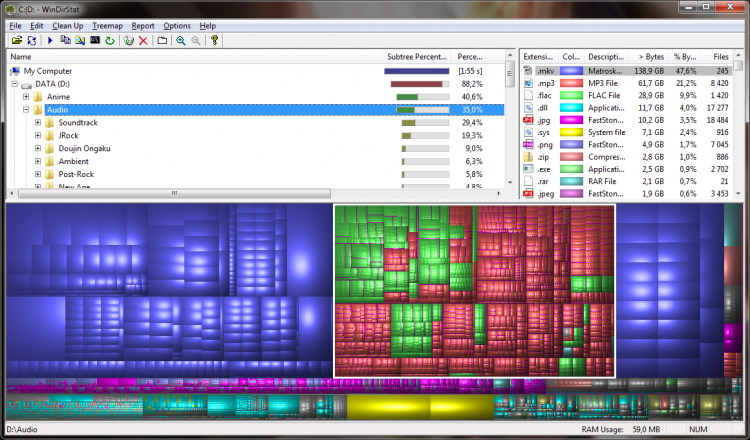Sort by the Extension column header

click(x=539, y=57)
